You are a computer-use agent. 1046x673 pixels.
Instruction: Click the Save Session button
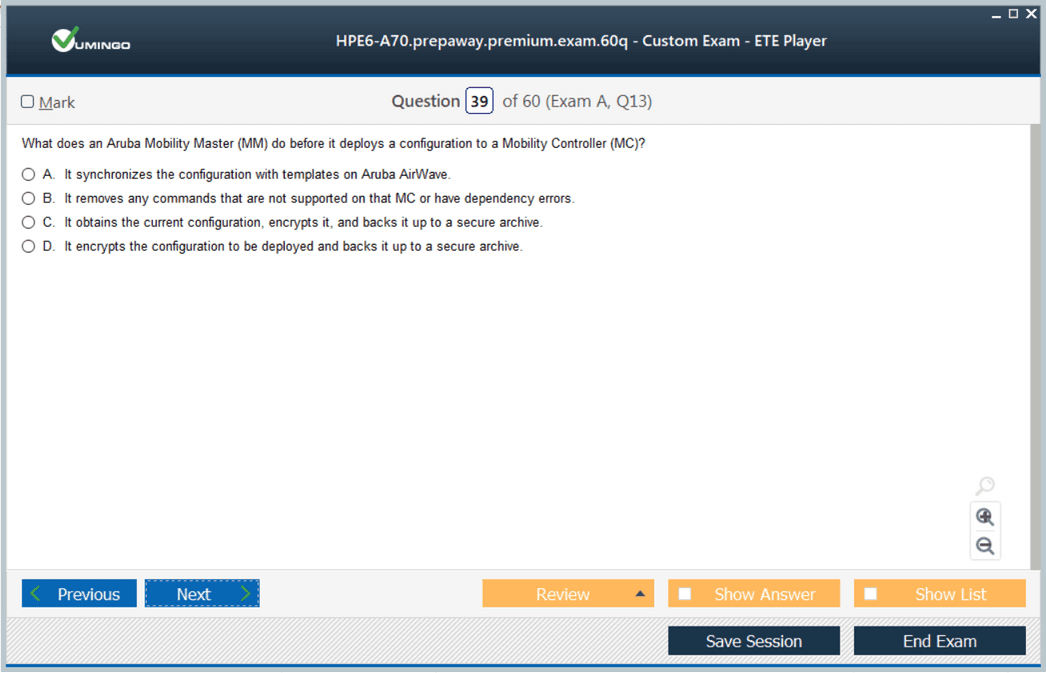coord(753,641)
